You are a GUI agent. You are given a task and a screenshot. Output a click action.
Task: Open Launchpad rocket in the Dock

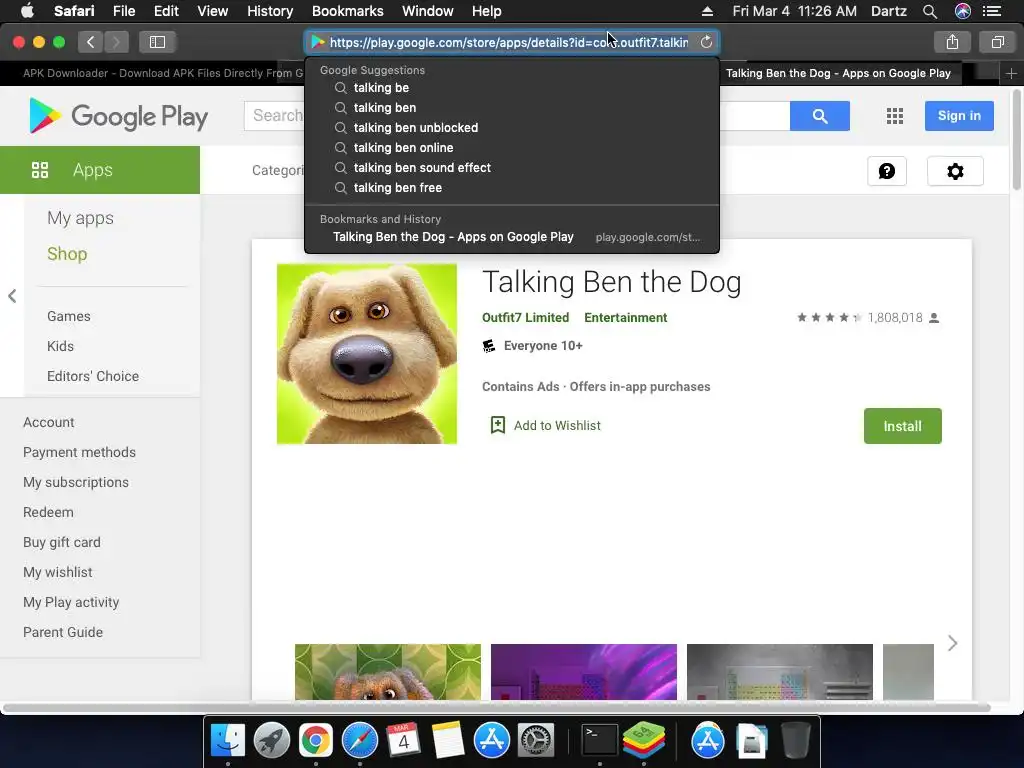pos(271,741)
